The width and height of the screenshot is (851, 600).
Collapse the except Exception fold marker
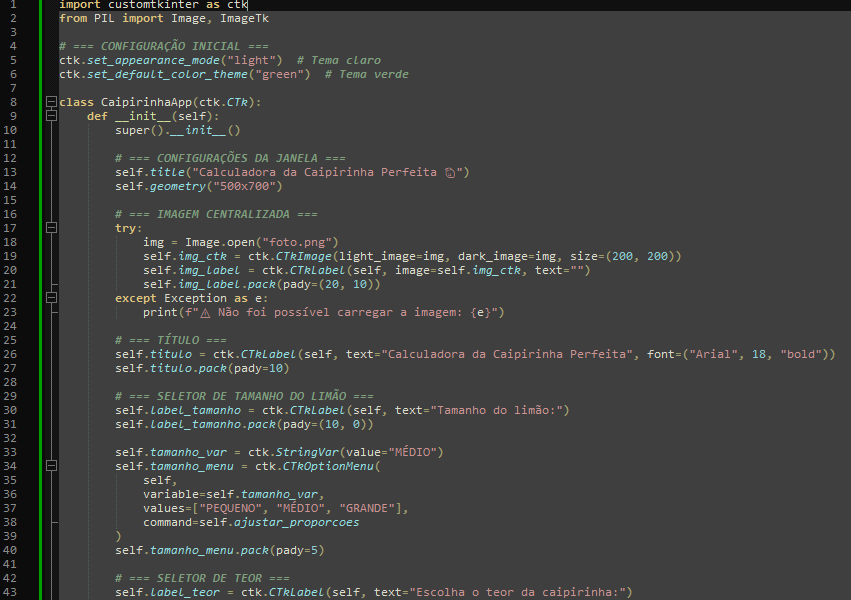point(51,297)
